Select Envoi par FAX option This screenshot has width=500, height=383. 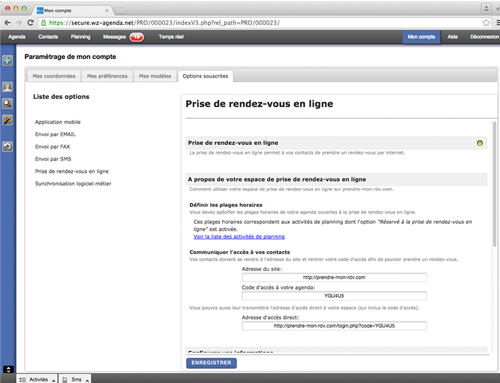[x=53, y=147]
